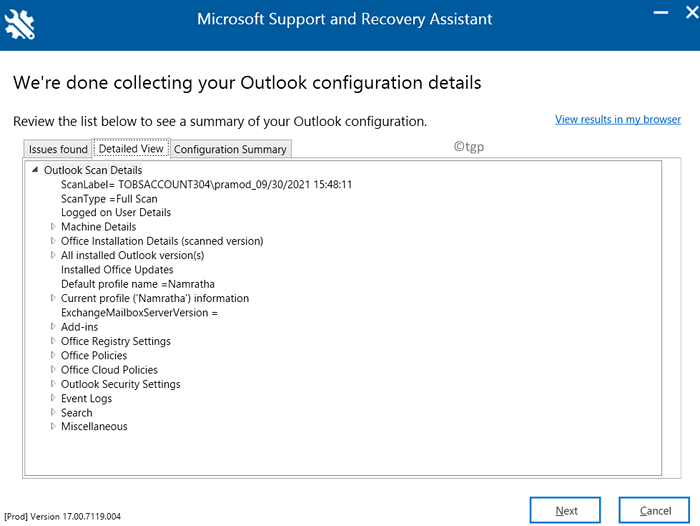
Task: Expand Office Installation Details arrow
Action: coord(53,241)
